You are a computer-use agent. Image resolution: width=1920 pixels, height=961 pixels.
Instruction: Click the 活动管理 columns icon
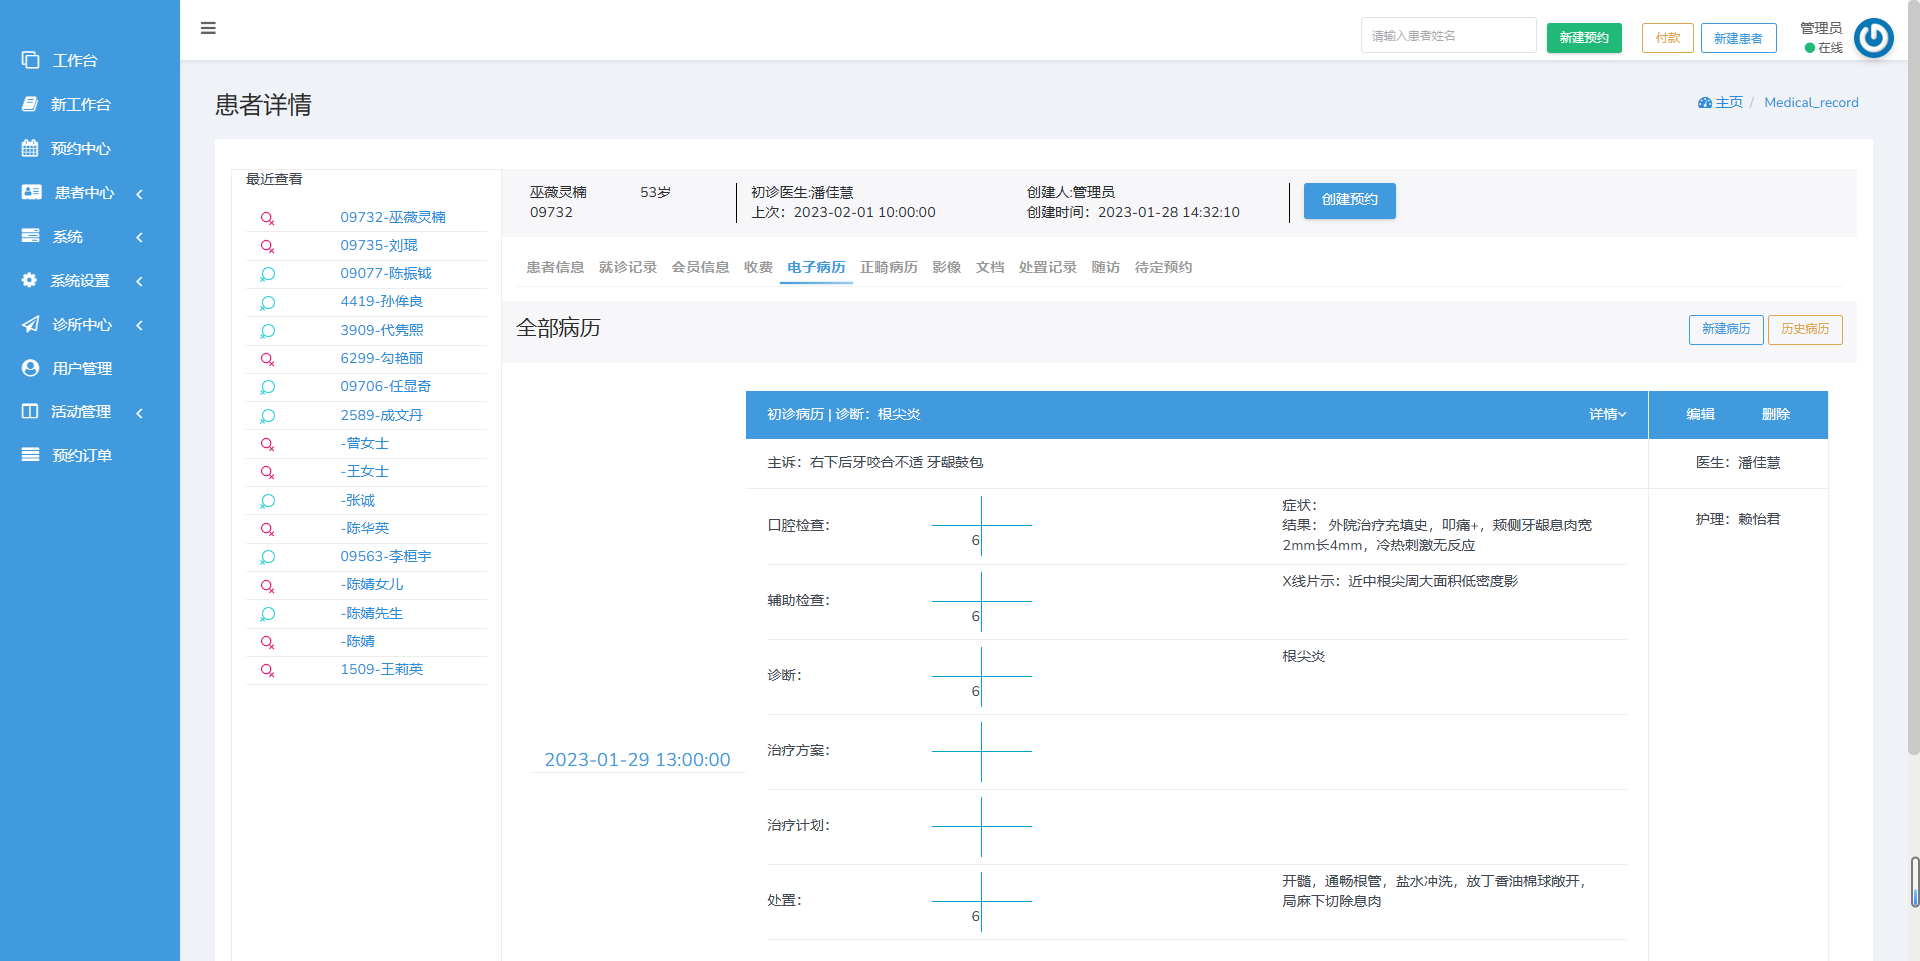tap(30, 411)
